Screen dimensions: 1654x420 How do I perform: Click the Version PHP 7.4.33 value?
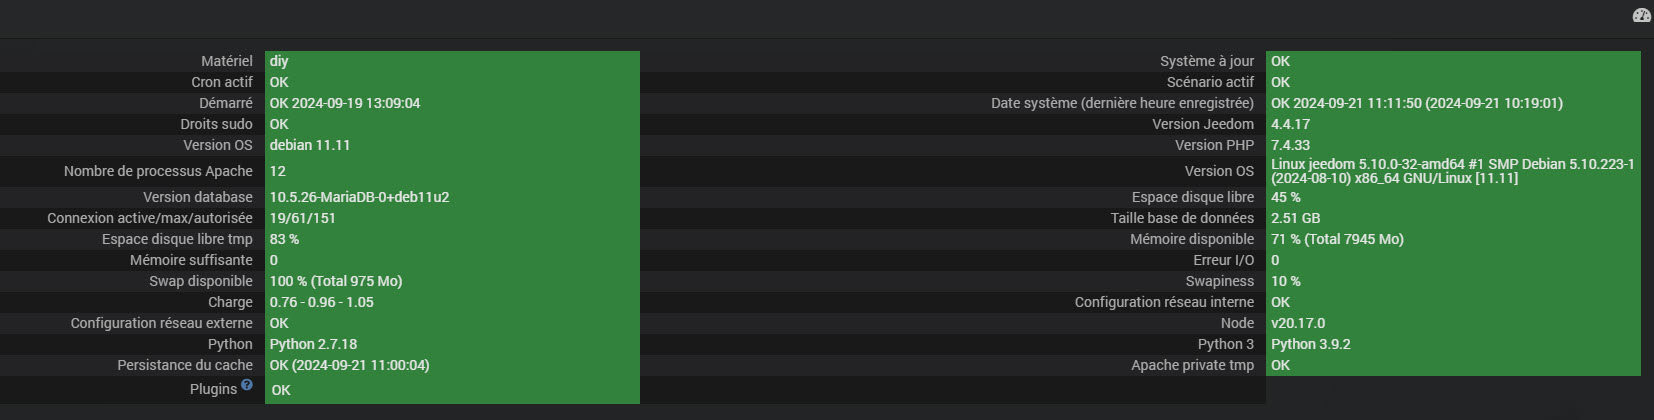tap(1290, 145)
